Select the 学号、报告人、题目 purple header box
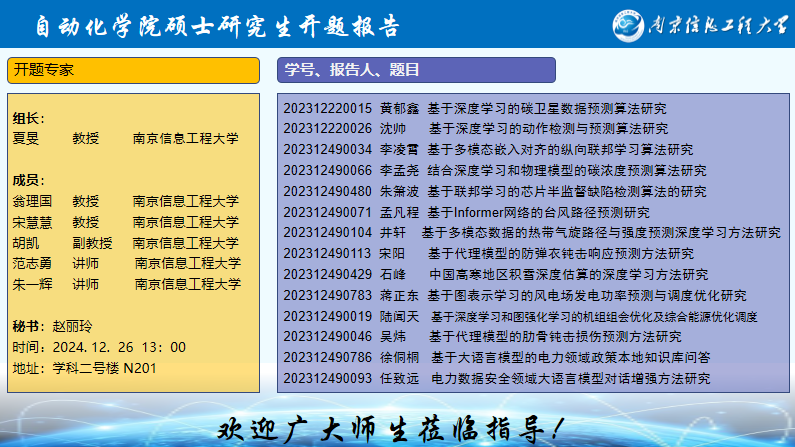Viewport: 795px width, 447px height. (x=415, y=70)
